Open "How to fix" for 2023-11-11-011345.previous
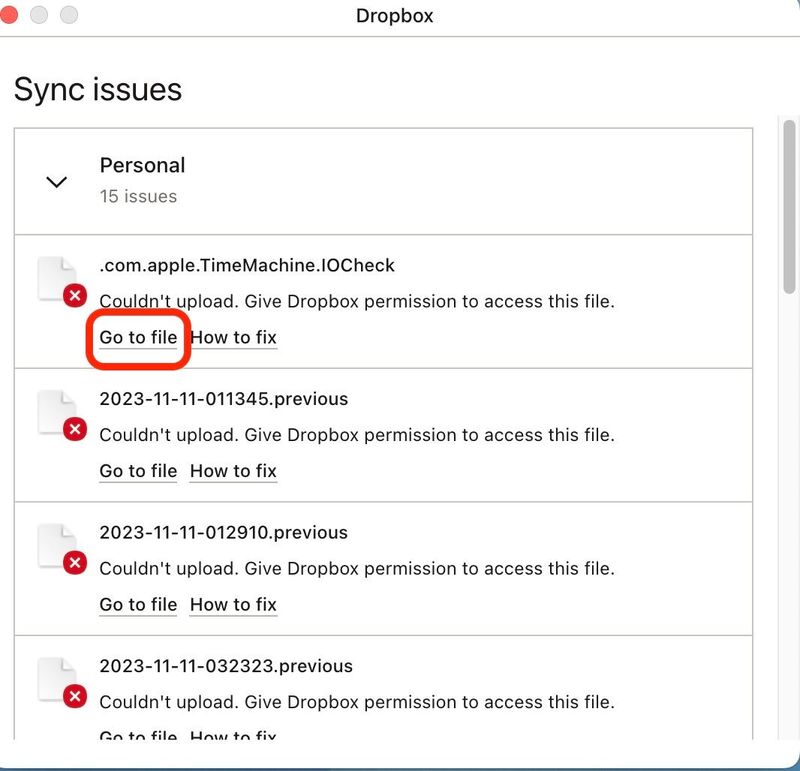This screenshot has width=800, height=771. pyautogui.click(x=233, y=471)
